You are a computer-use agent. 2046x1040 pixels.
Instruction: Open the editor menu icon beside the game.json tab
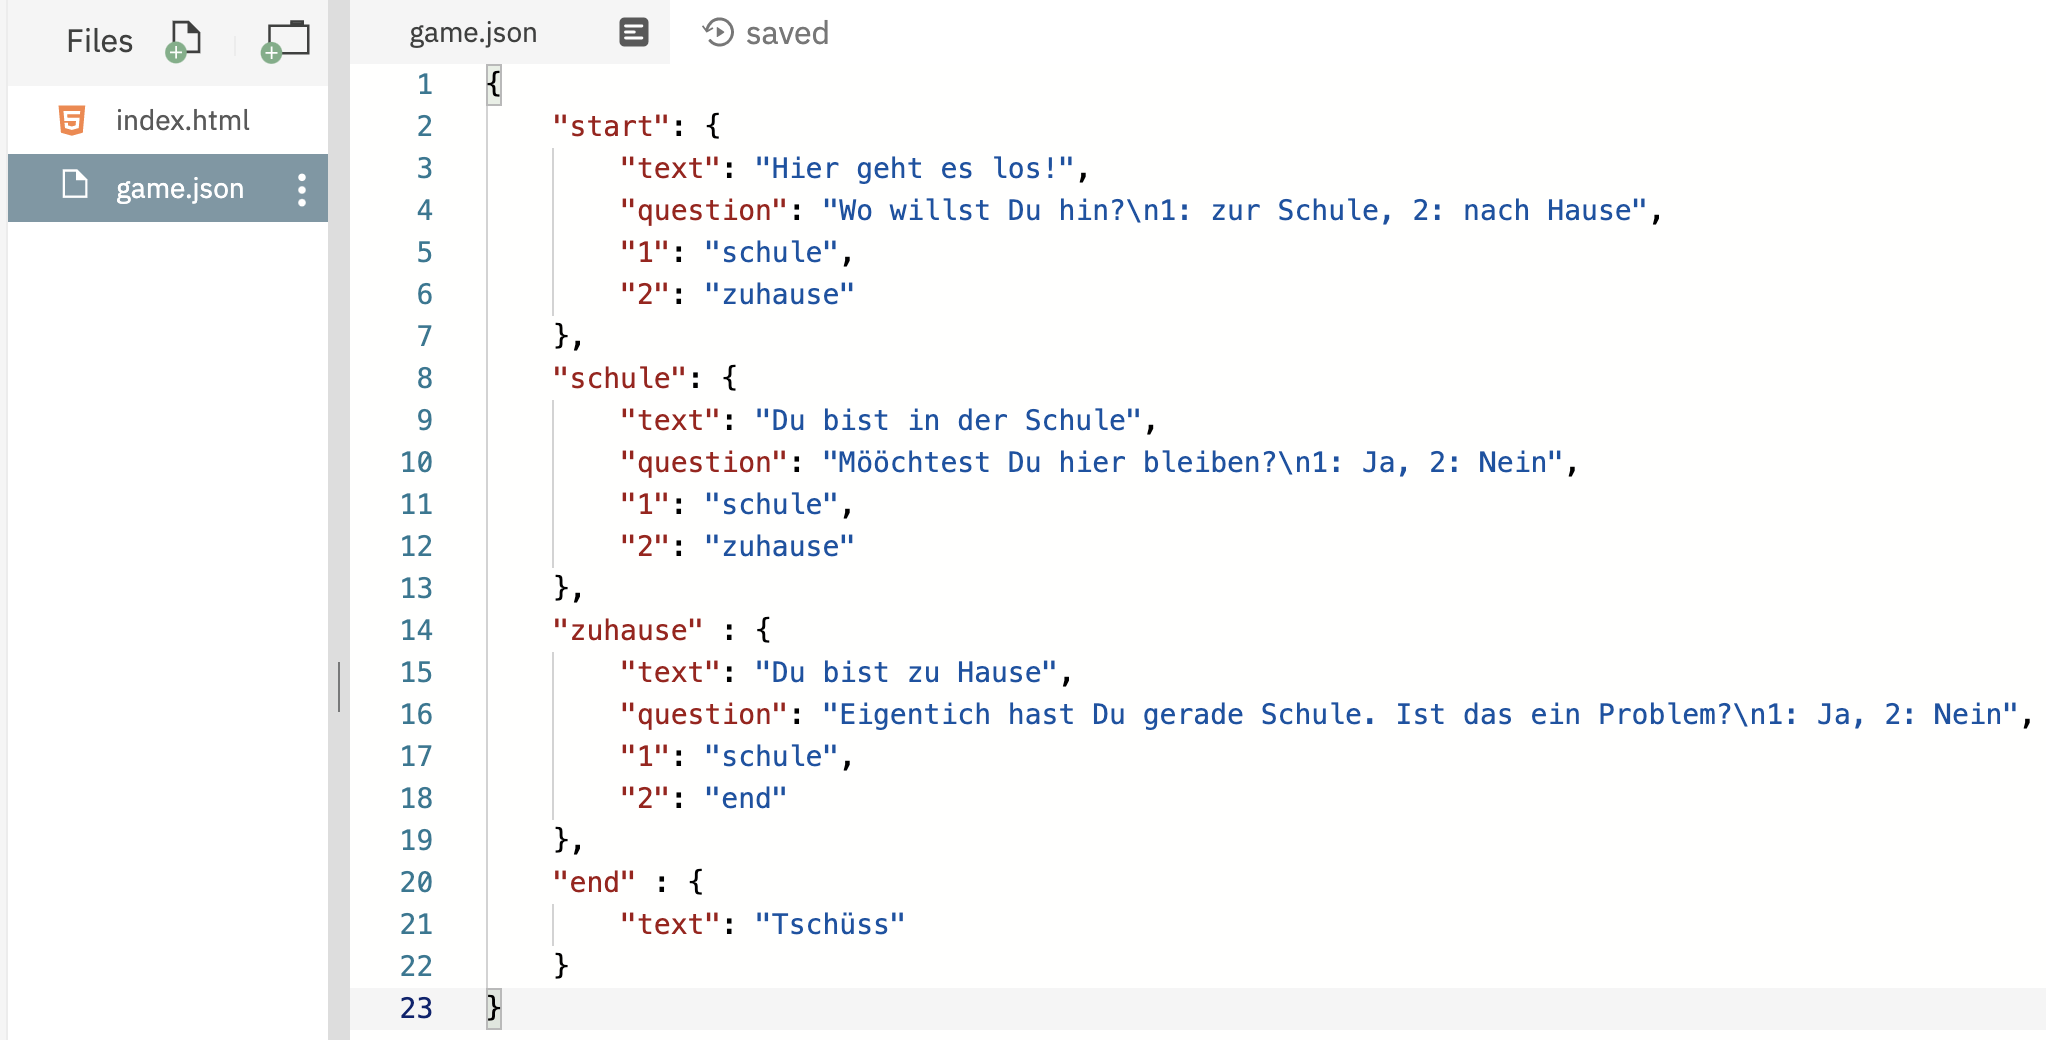(634, 32)
